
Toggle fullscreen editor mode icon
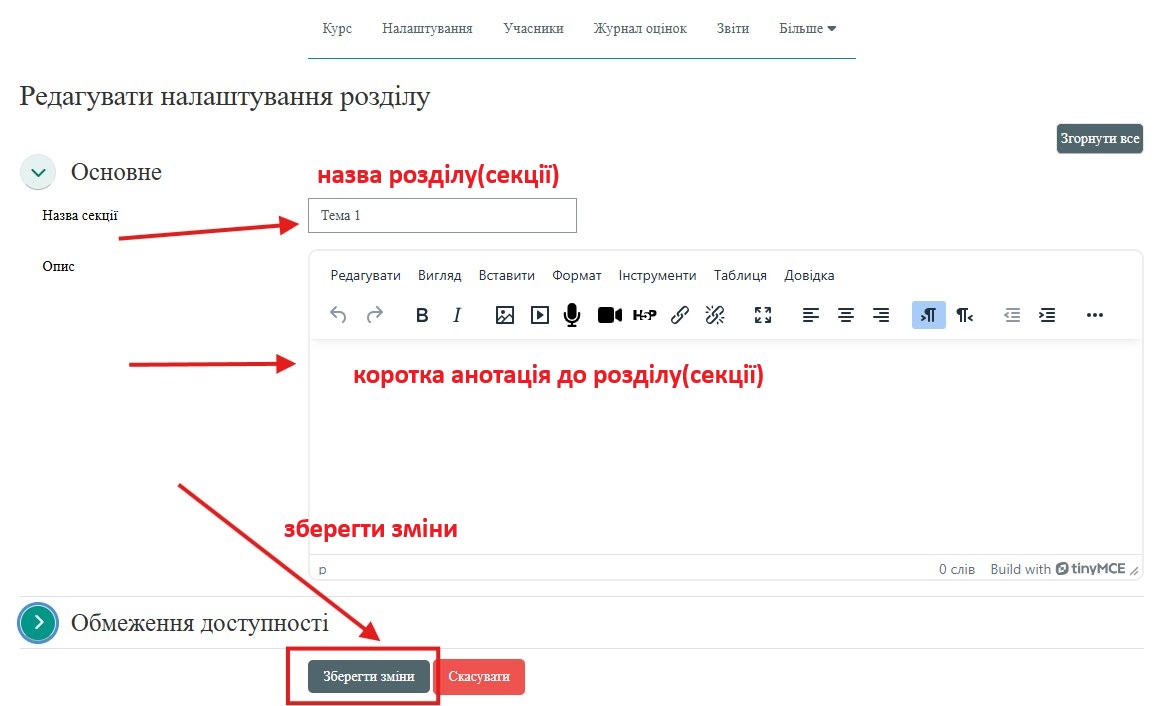tap(763, 315)
